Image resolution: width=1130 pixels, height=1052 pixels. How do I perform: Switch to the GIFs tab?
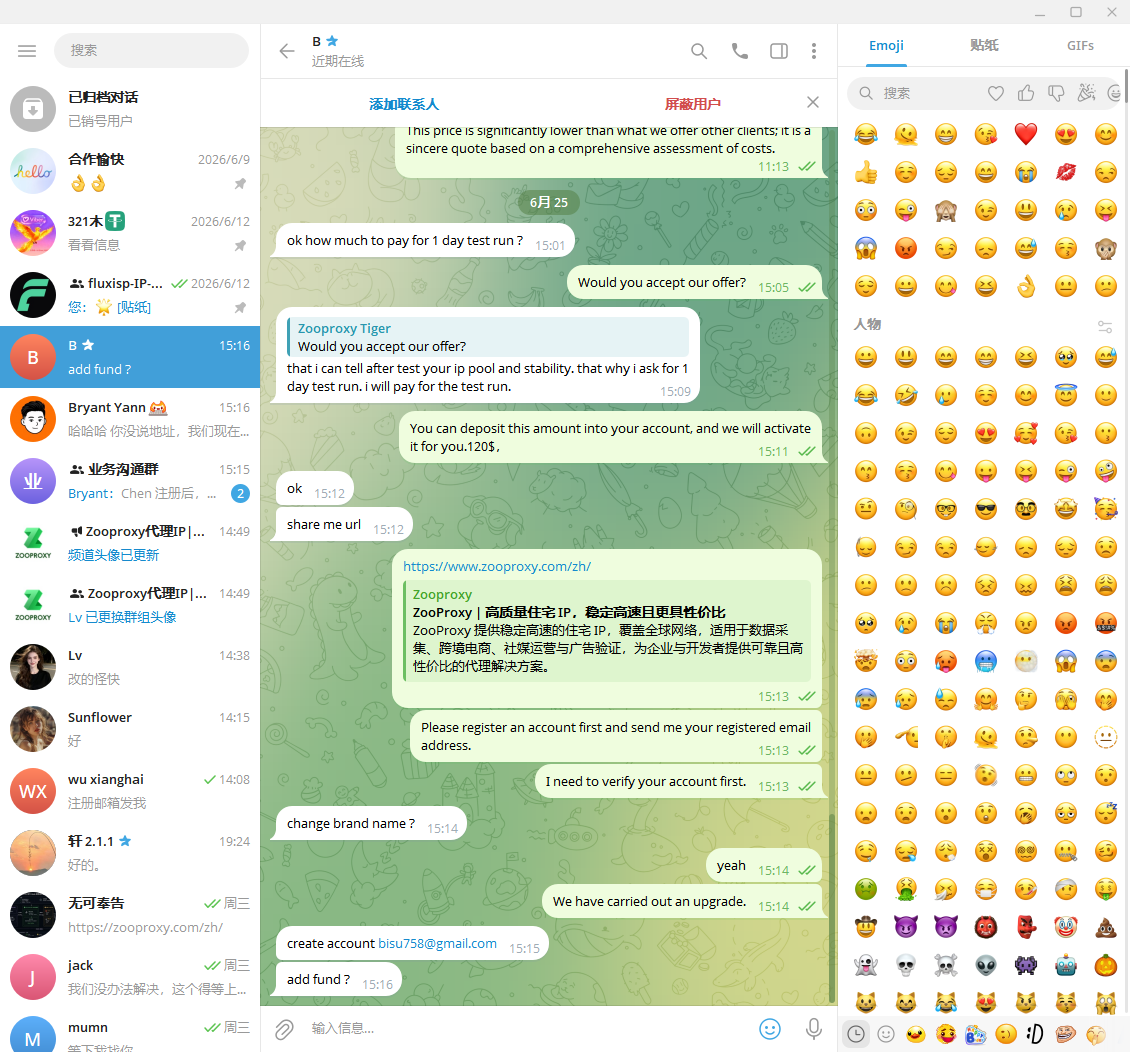coord(1080,45)
